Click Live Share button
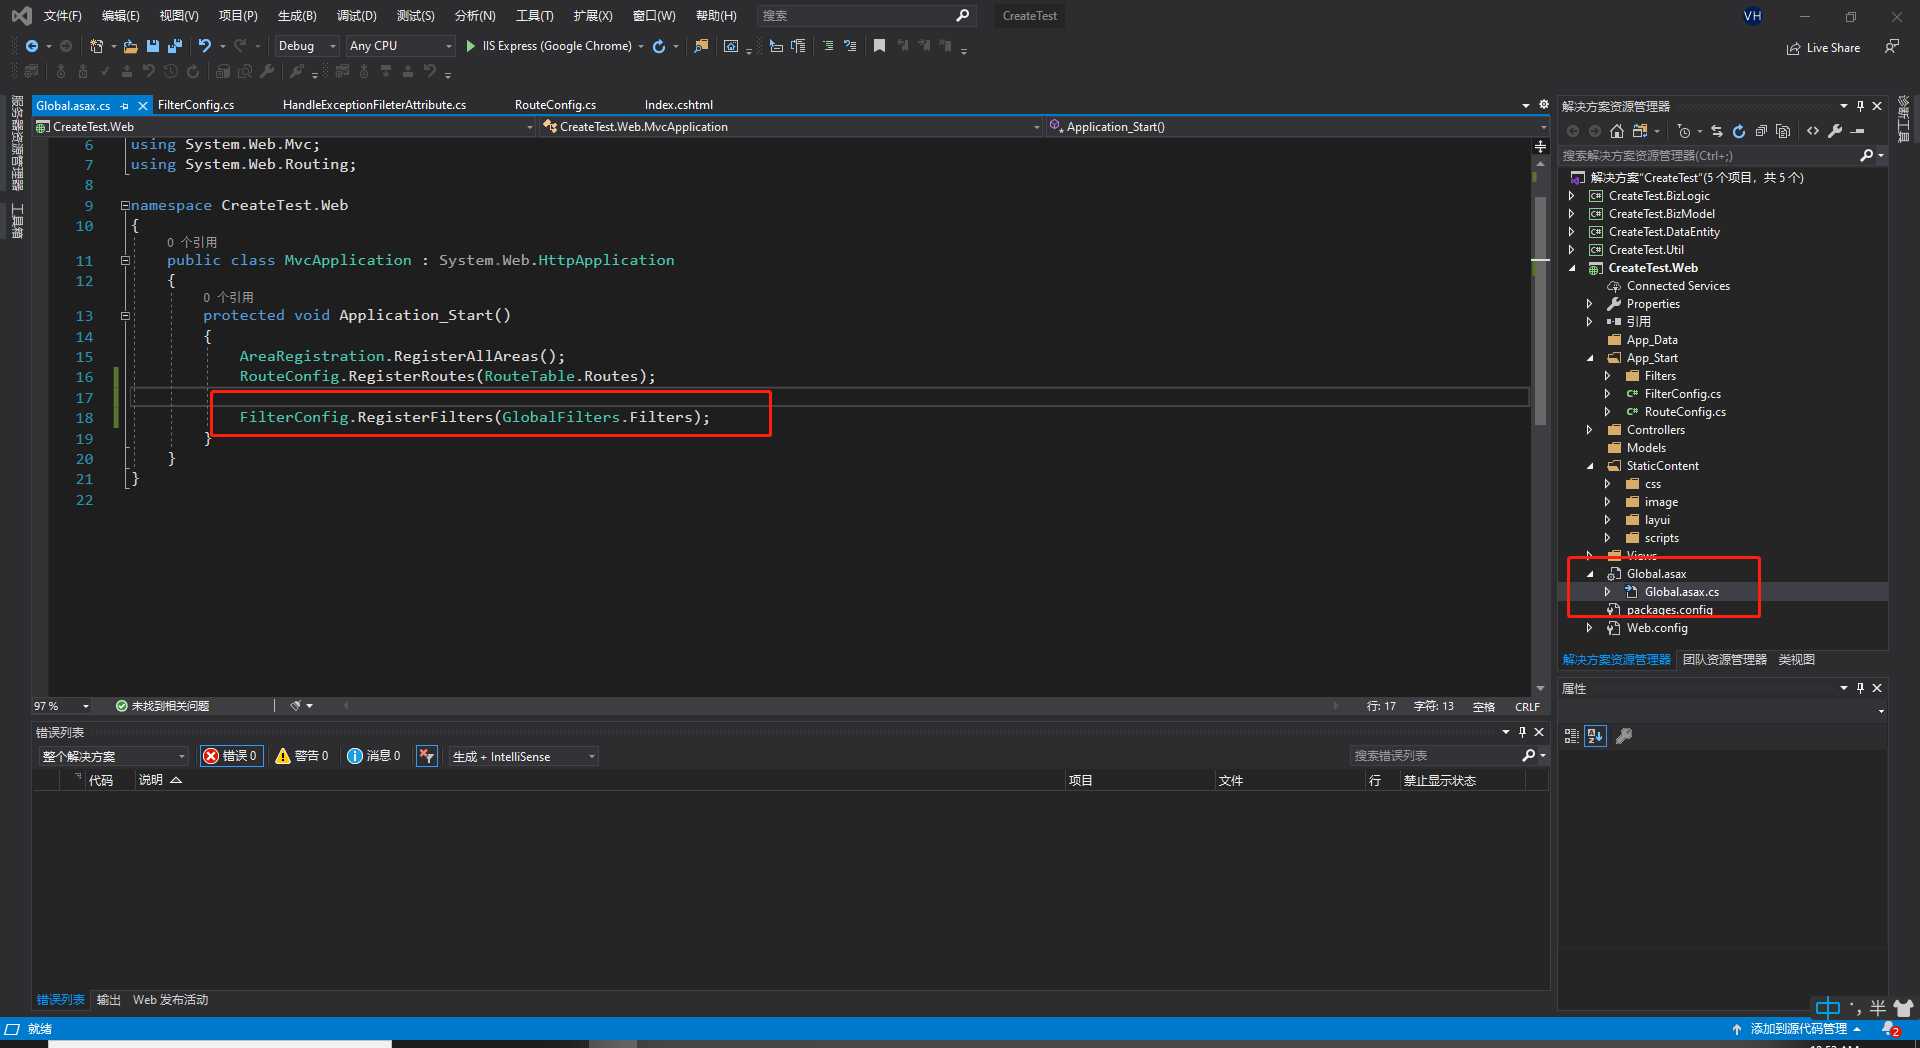The height and width of the screenshot is (1048, 1920). coord(1824,48)
